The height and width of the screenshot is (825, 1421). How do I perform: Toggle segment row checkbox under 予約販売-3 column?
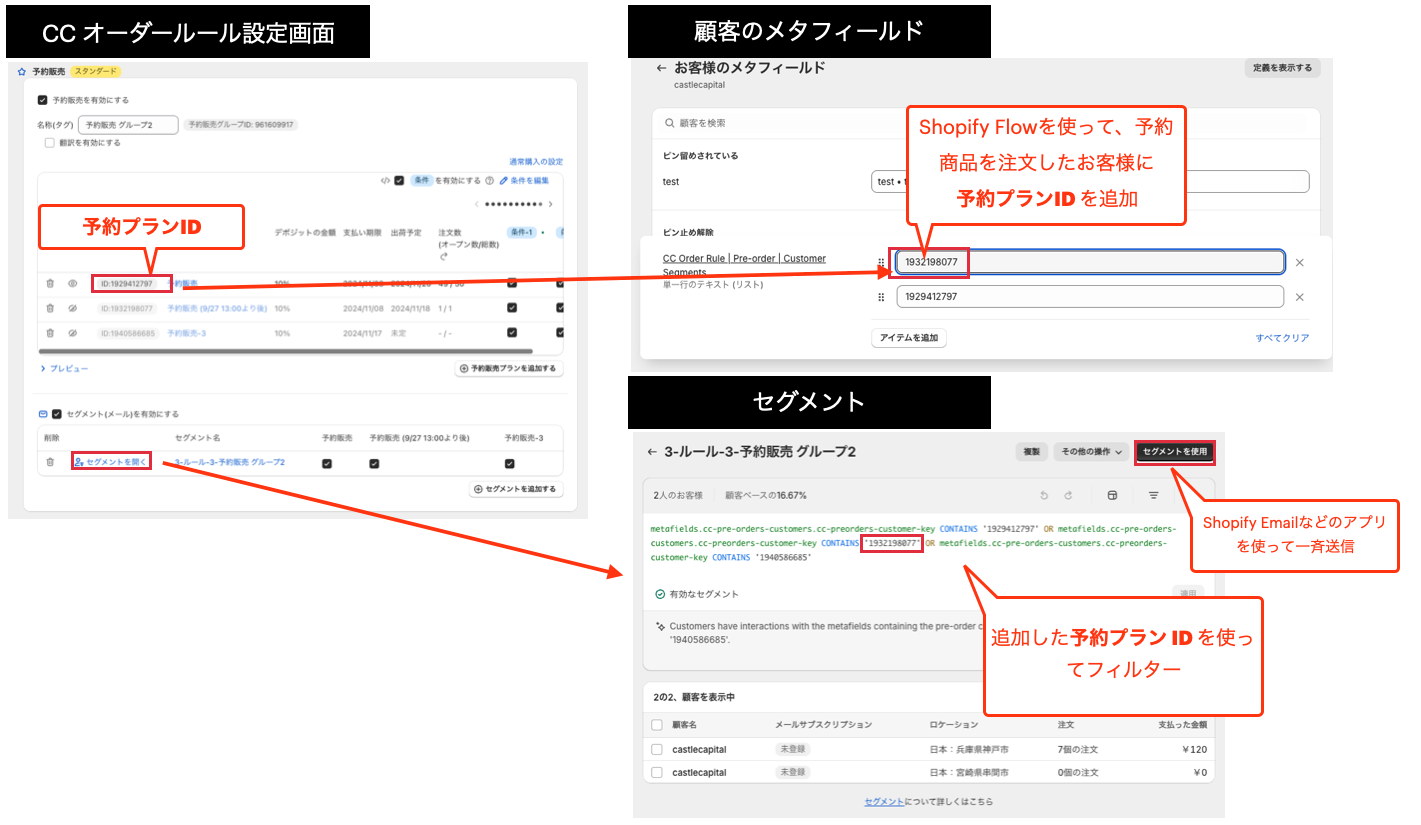pyautogui.click(x=510, y=463)
